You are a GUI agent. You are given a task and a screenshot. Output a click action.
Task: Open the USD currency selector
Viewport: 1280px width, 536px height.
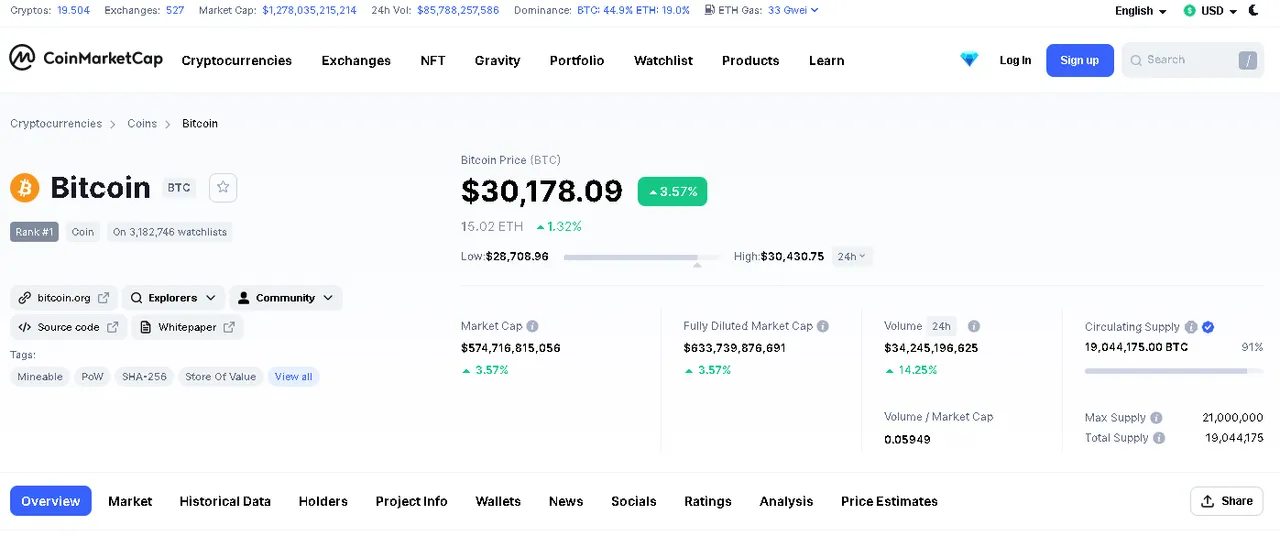coord(1210,11)
